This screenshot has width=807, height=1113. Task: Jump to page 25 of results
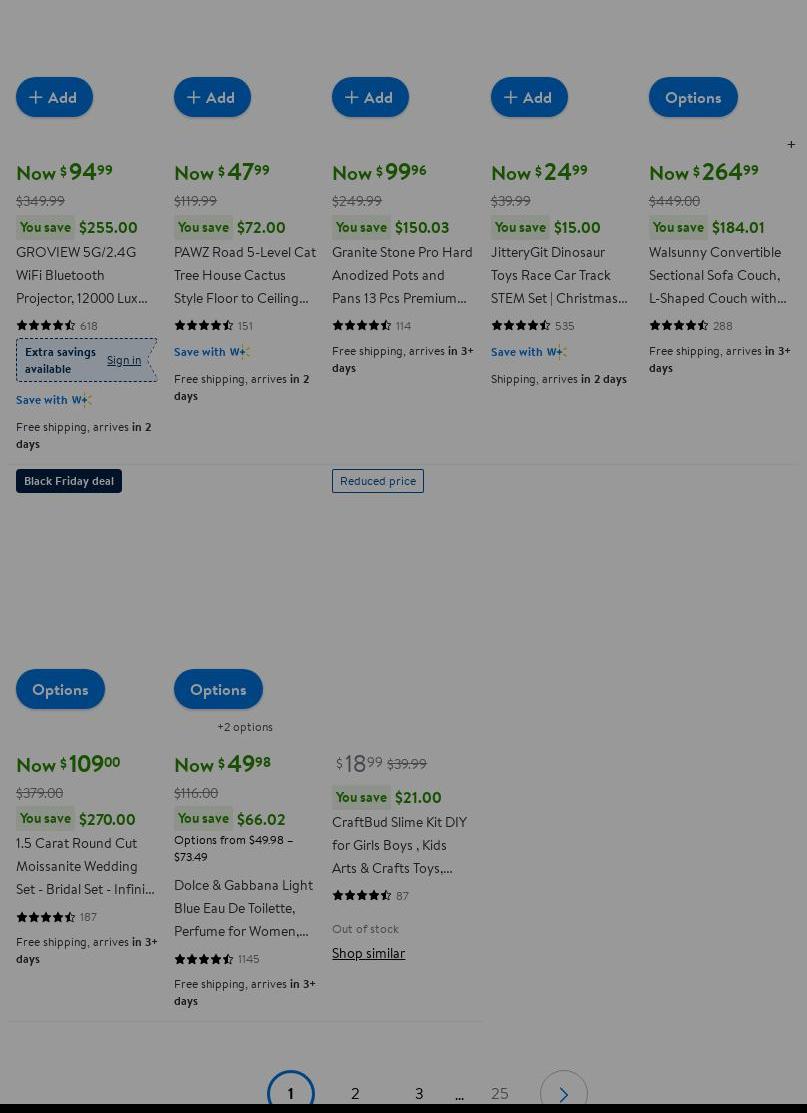(500, 1093)
